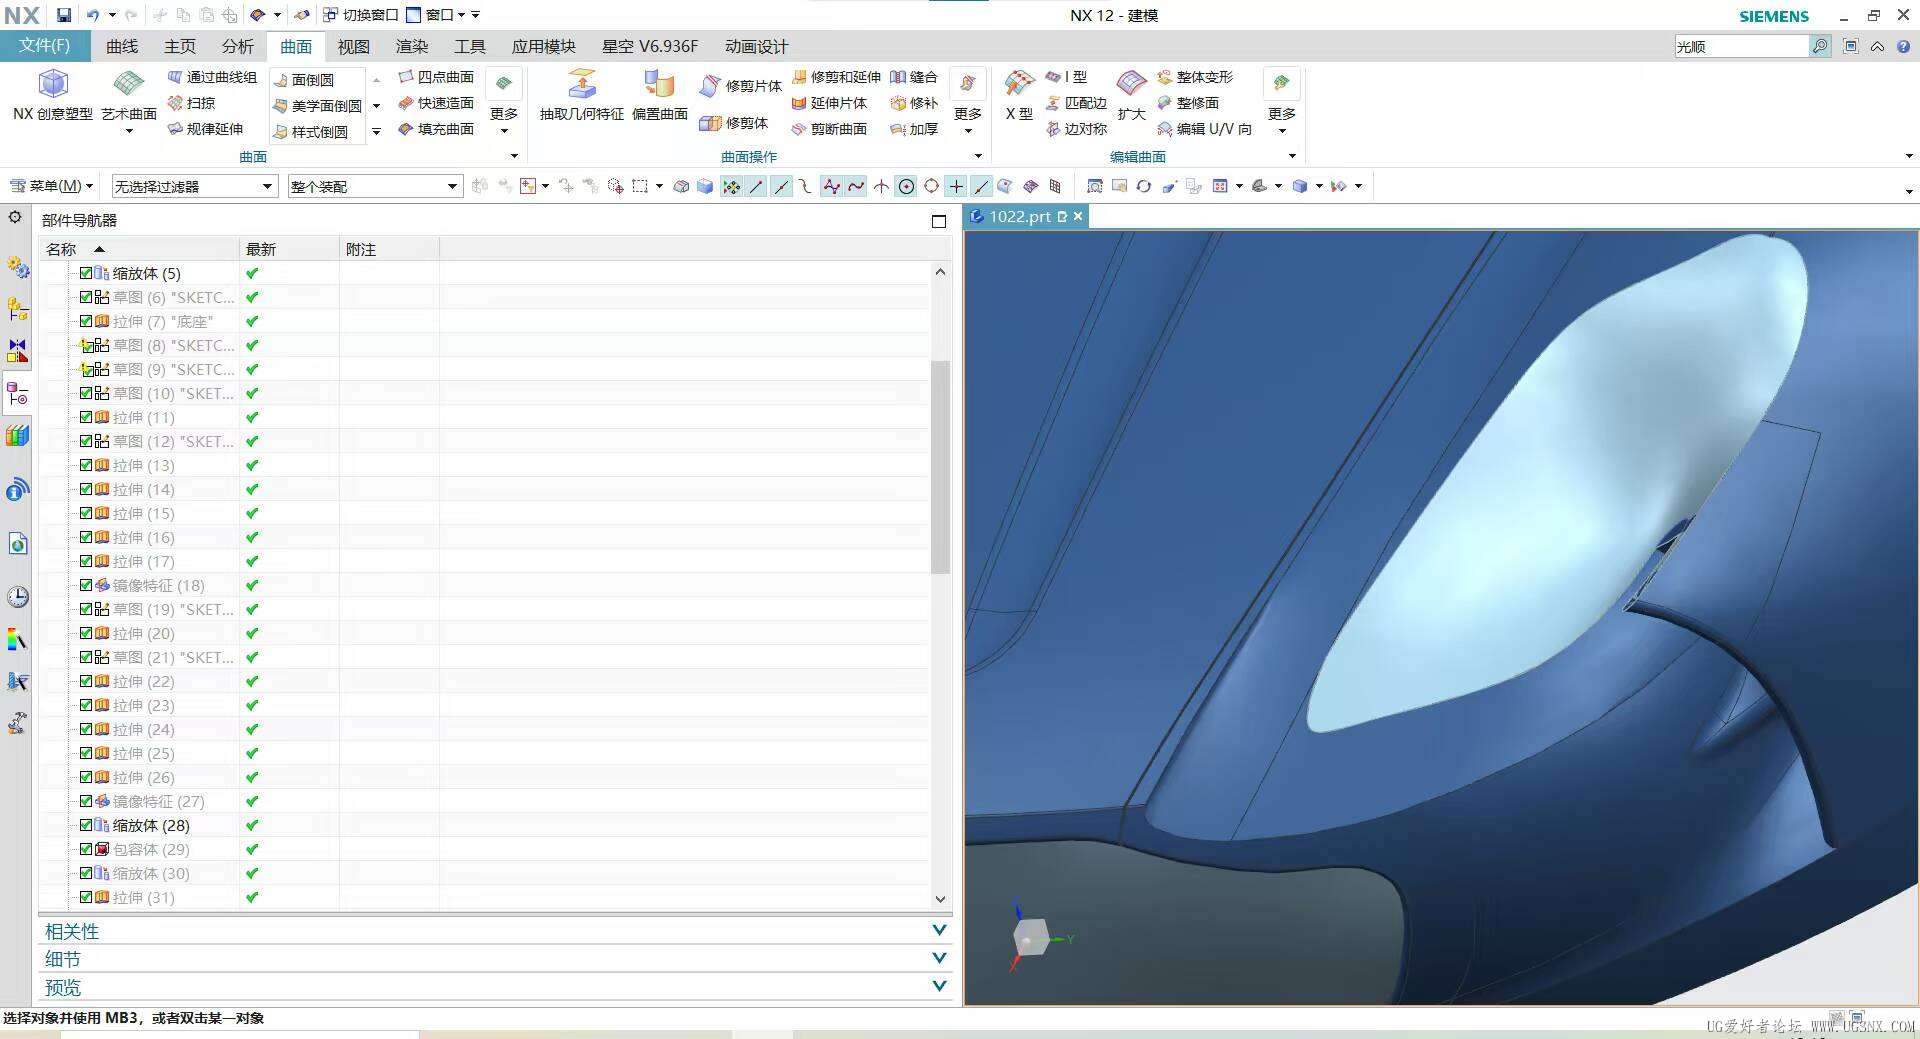Open the 整个装配 scope dropdown
The height and width of the screenshot is (1039, 1920).
tap(374, 187)
